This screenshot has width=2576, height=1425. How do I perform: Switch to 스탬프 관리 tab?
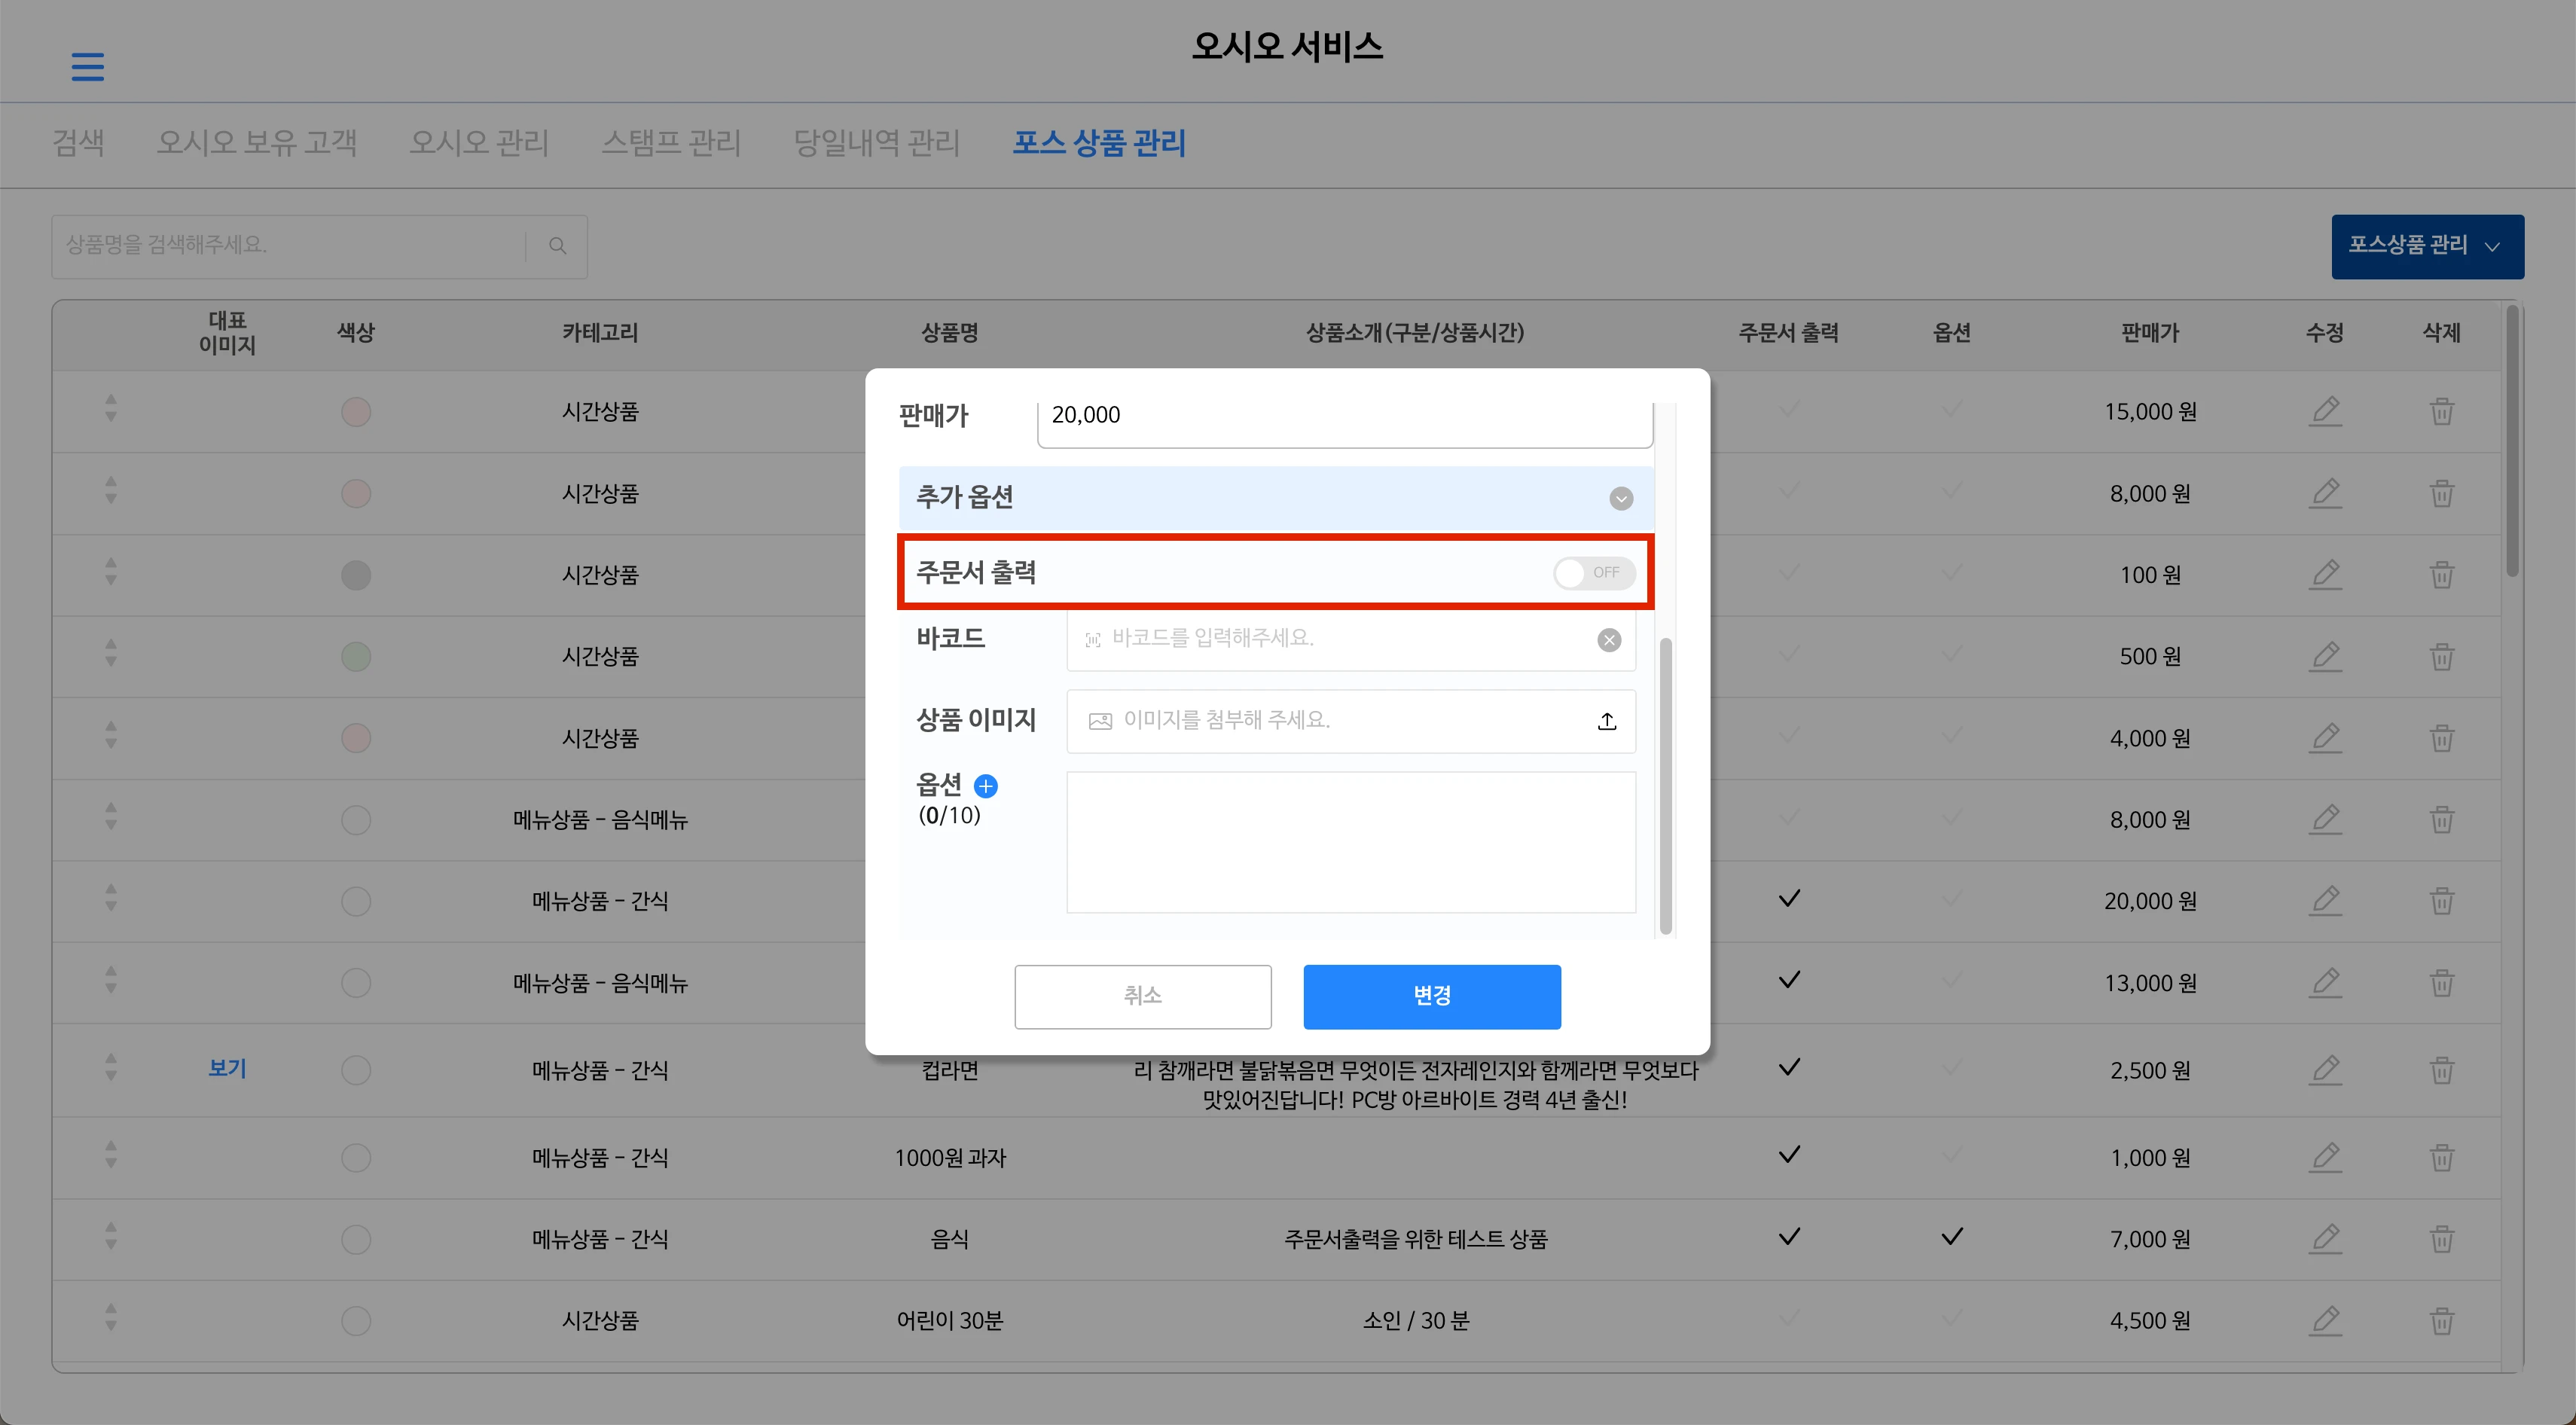[671, 143]
